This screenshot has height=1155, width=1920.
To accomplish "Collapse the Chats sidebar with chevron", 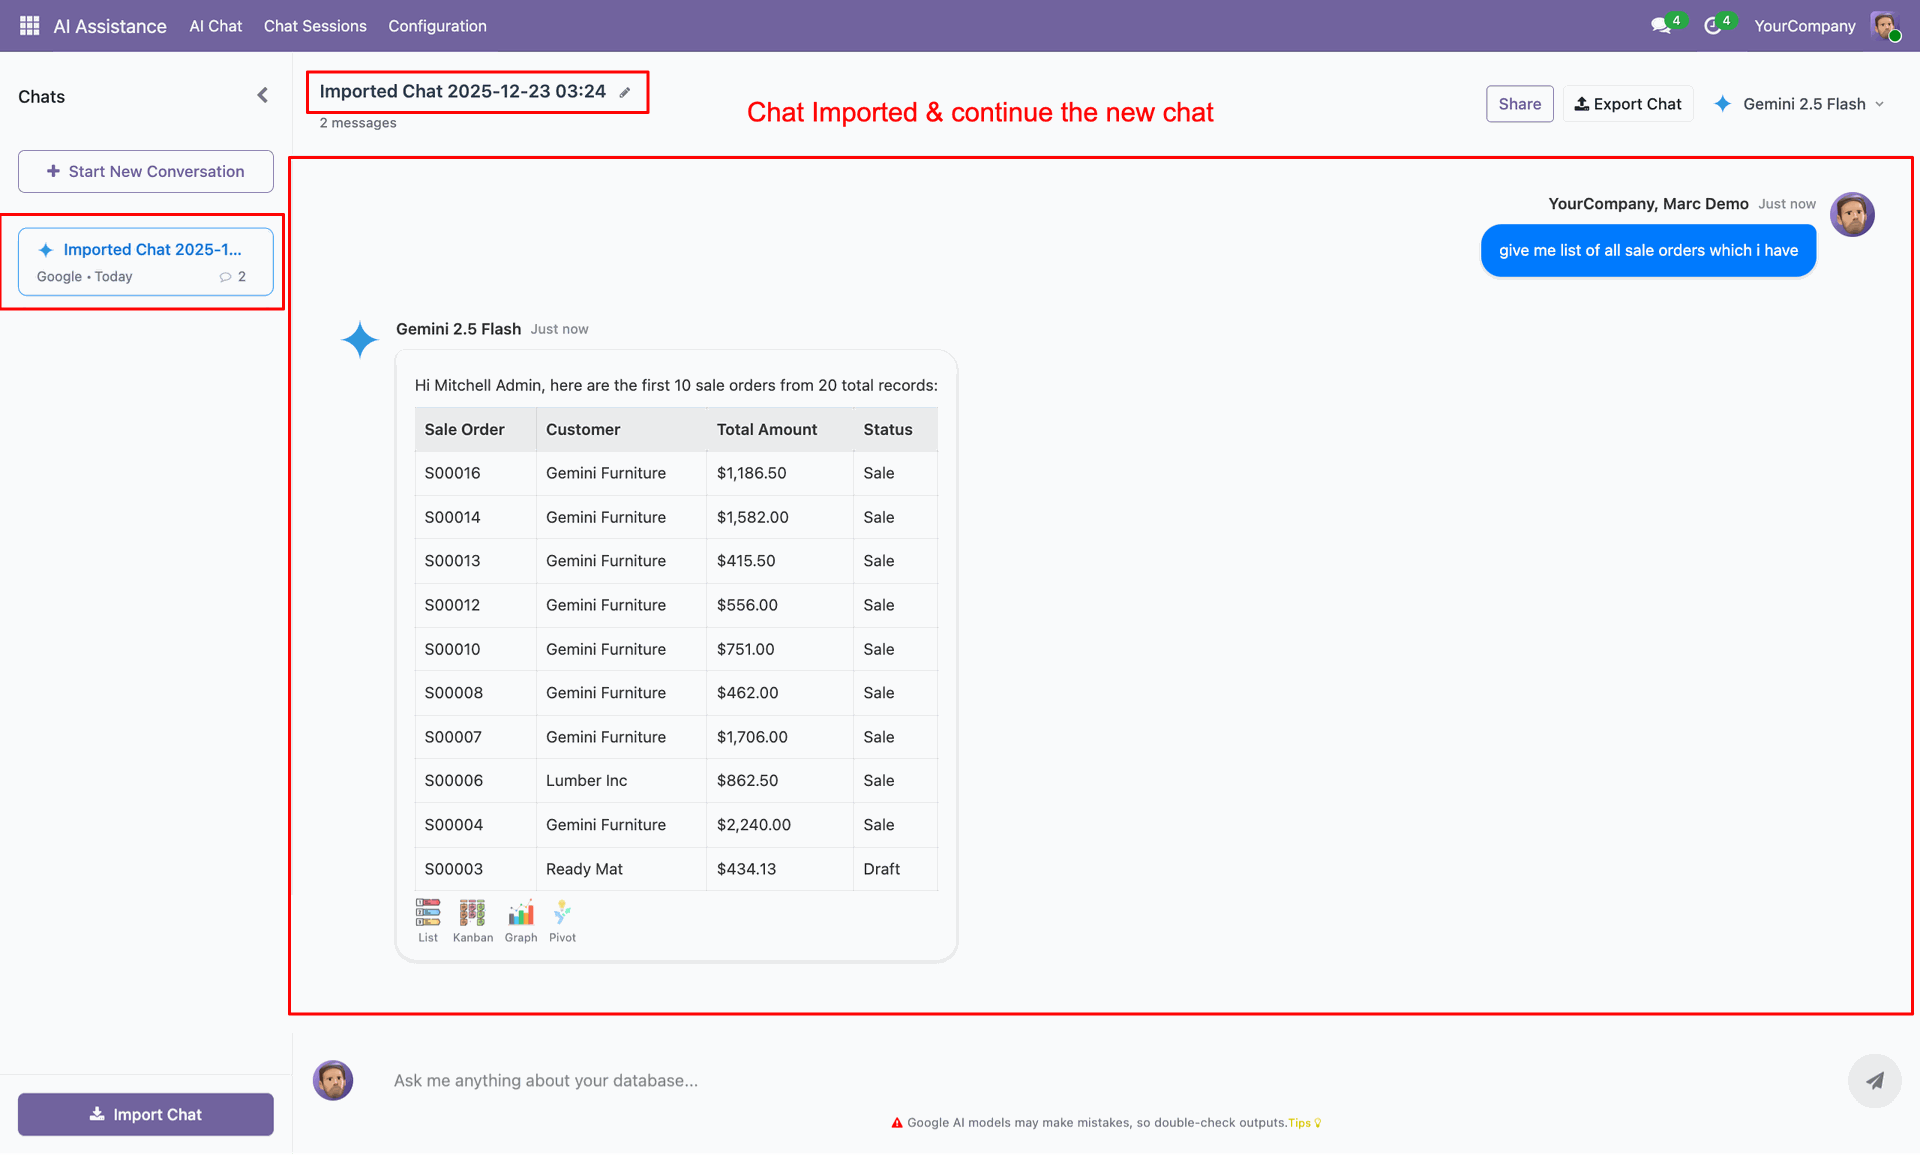I will (x=262, y=96).
